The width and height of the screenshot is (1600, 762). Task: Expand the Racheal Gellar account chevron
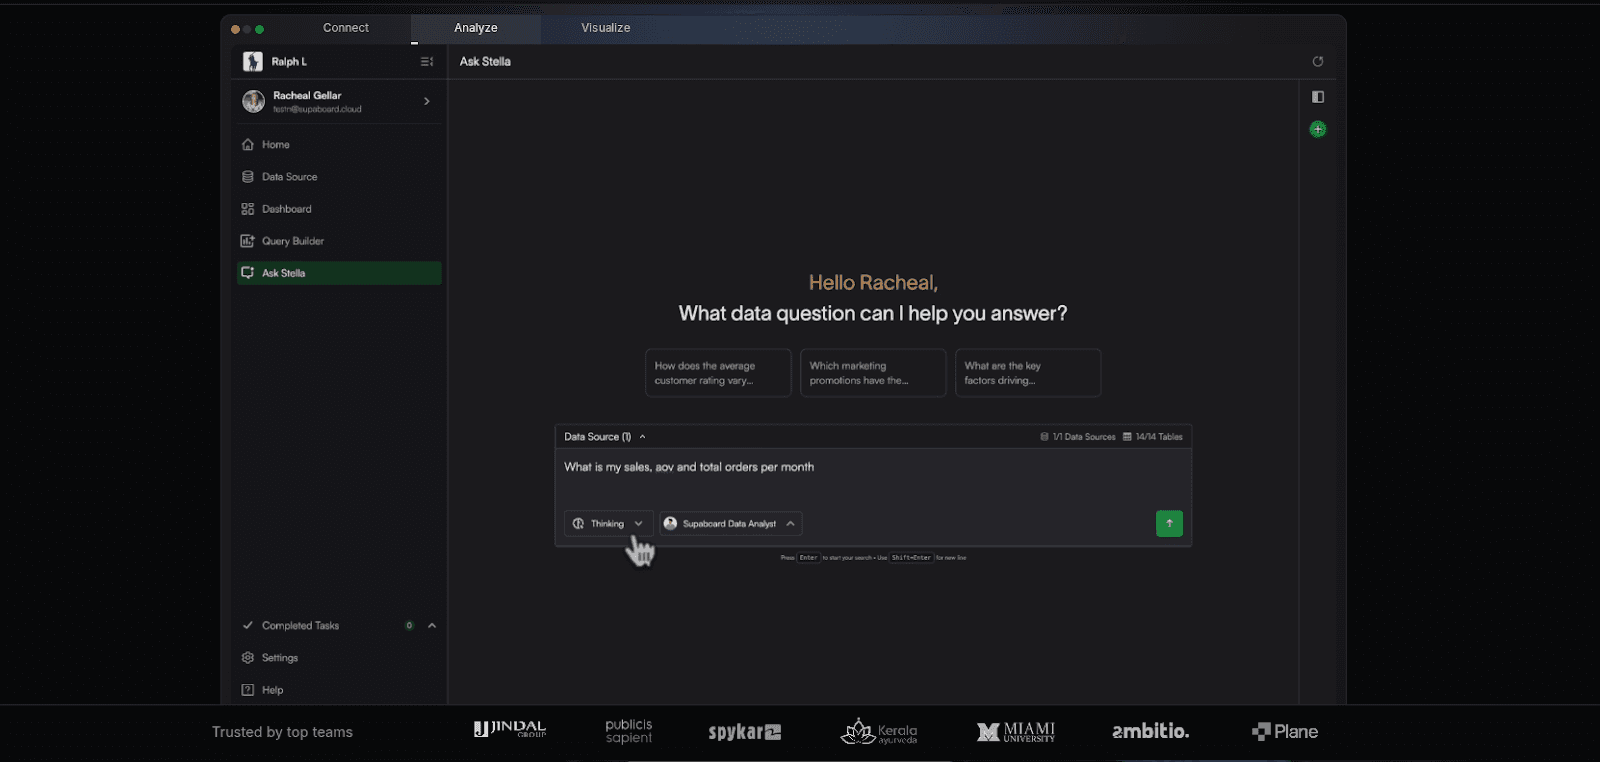(x=427, y=101)
